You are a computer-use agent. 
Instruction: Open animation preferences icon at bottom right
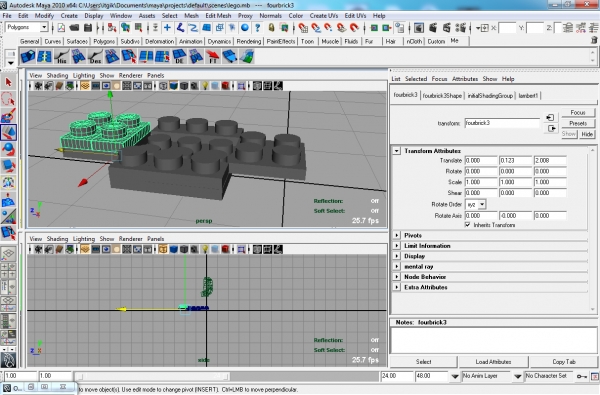coord(595,376)
